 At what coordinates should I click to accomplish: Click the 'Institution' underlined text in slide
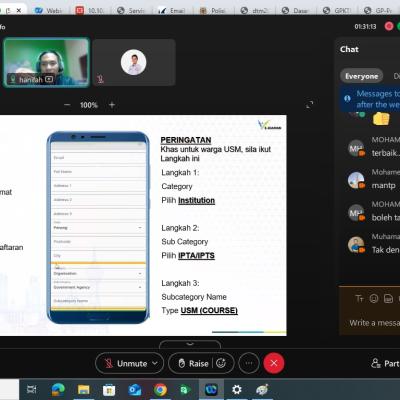[196, 201]
